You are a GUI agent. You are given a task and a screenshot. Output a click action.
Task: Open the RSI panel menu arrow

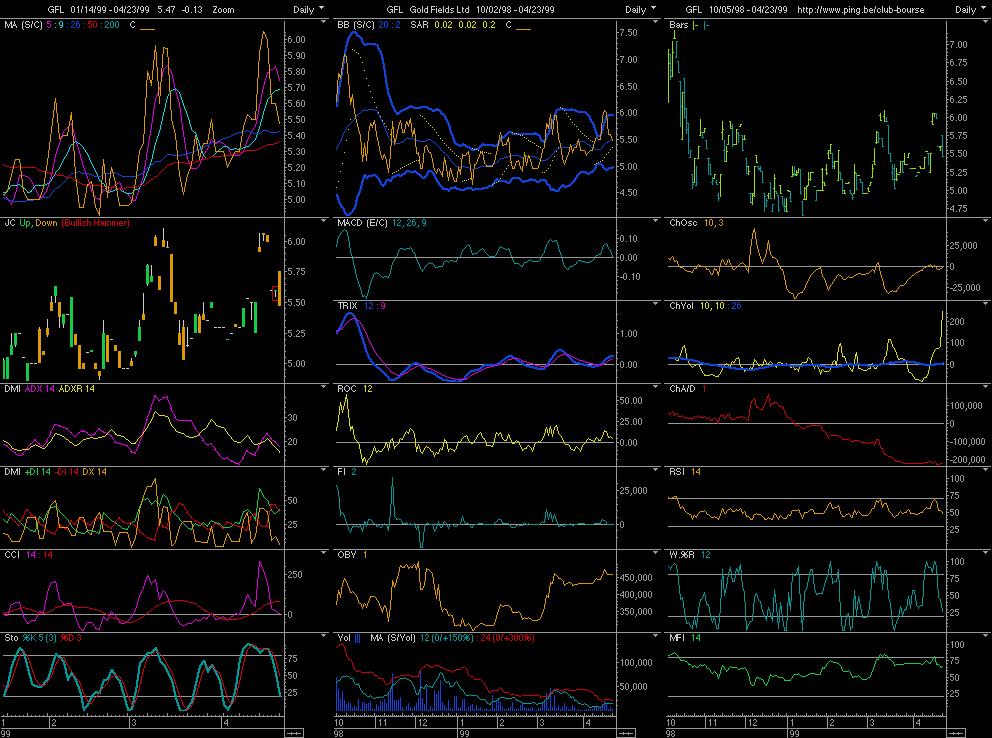point(986,469)
